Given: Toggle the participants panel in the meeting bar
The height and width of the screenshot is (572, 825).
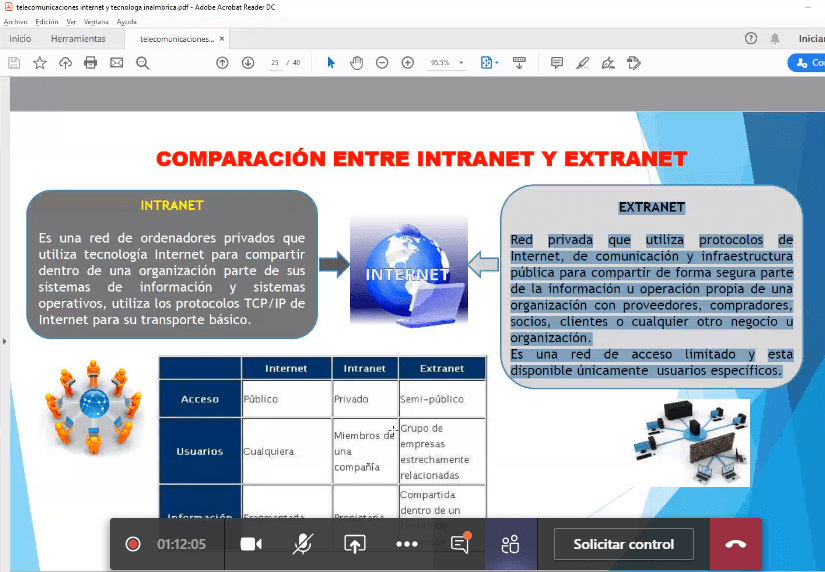Looking at the screenshot, I should [510, 544].
